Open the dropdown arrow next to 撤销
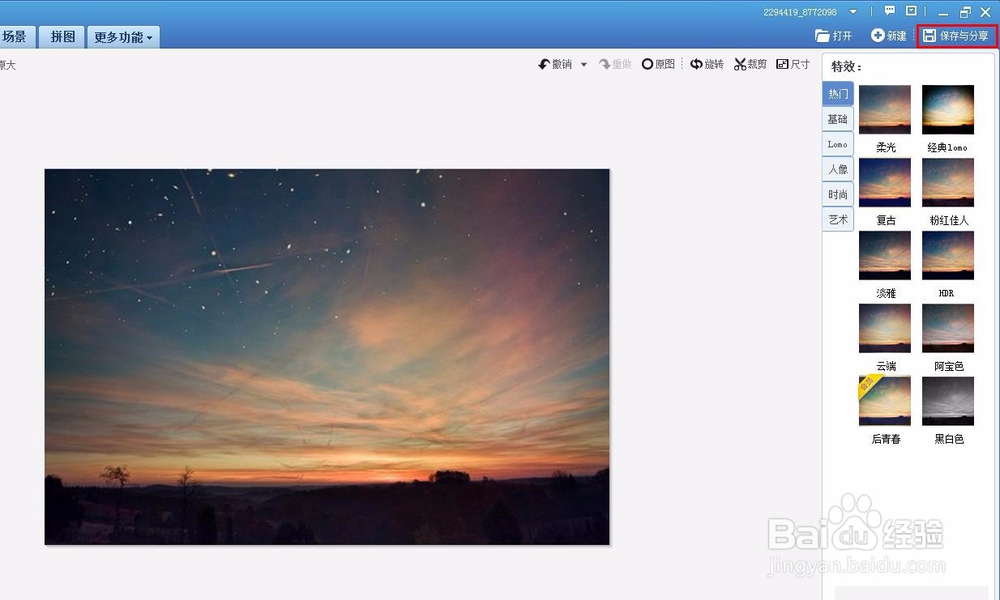 (x=584, y=65)
